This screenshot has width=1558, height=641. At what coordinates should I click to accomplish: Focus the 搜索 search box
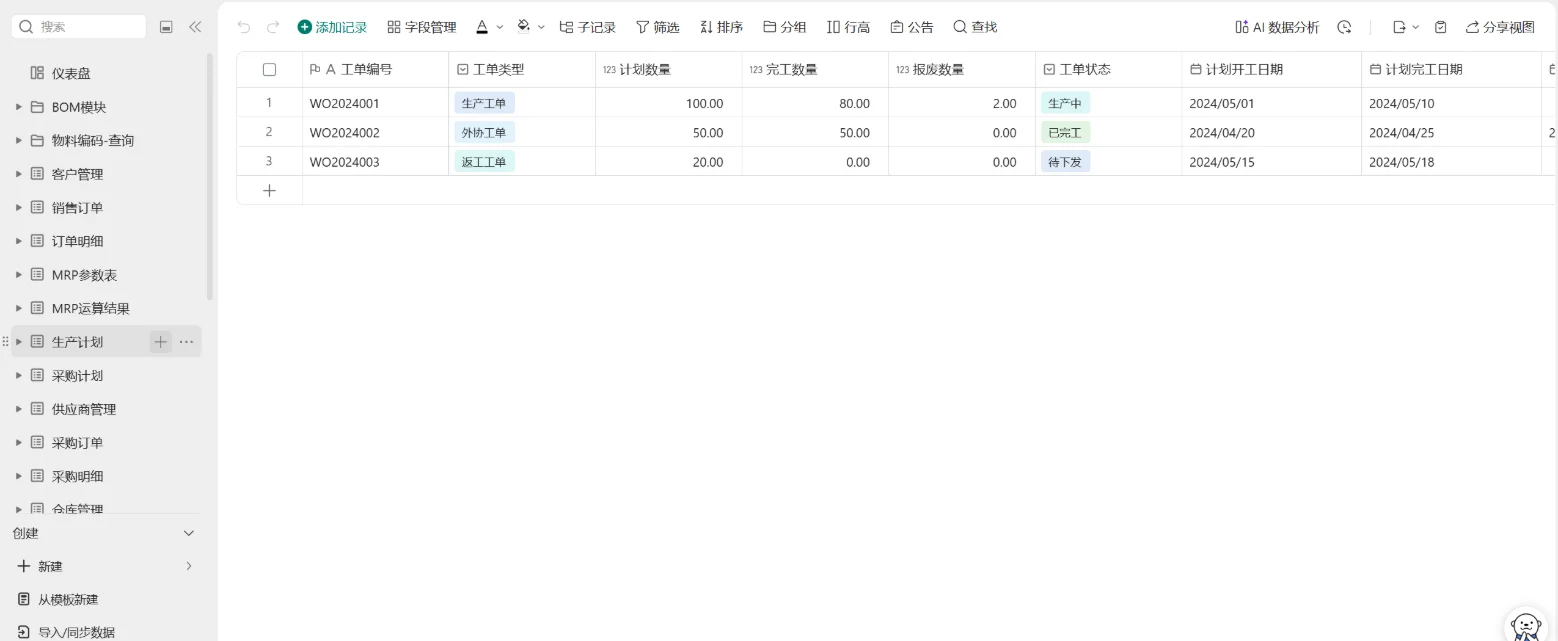pos(78,27)
